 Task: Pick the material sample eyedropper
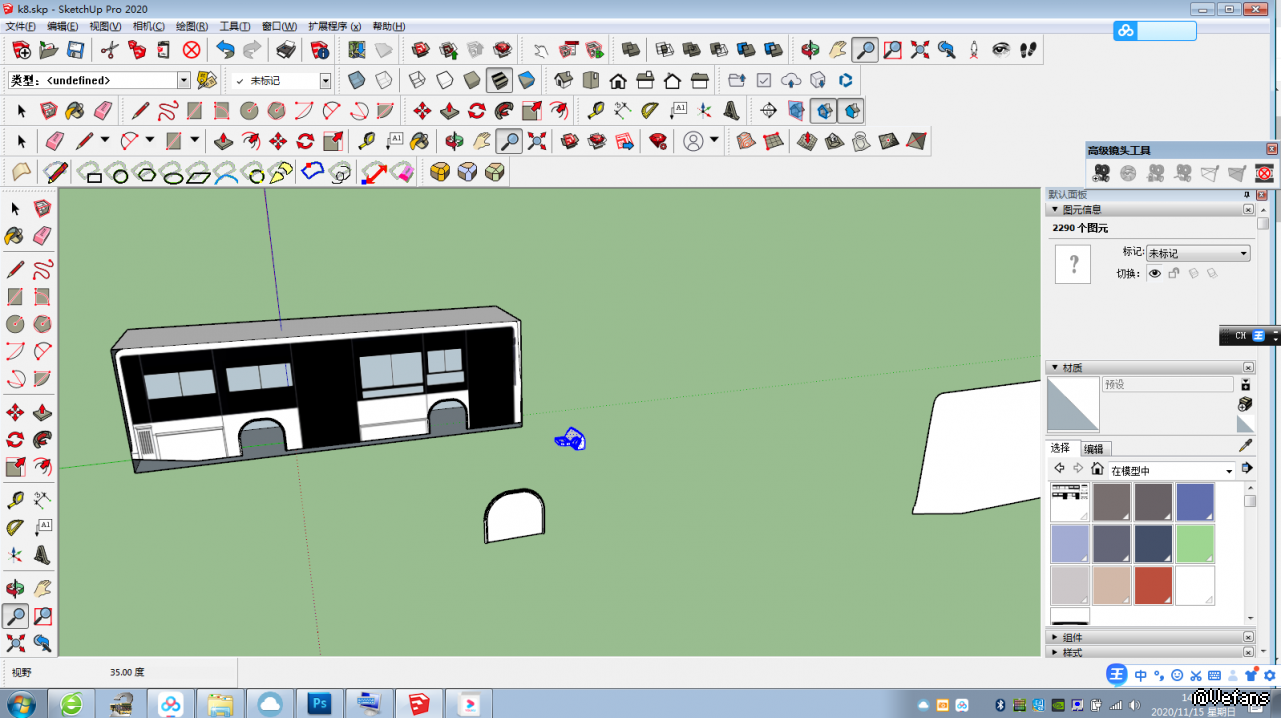[x=1245, y=446]
